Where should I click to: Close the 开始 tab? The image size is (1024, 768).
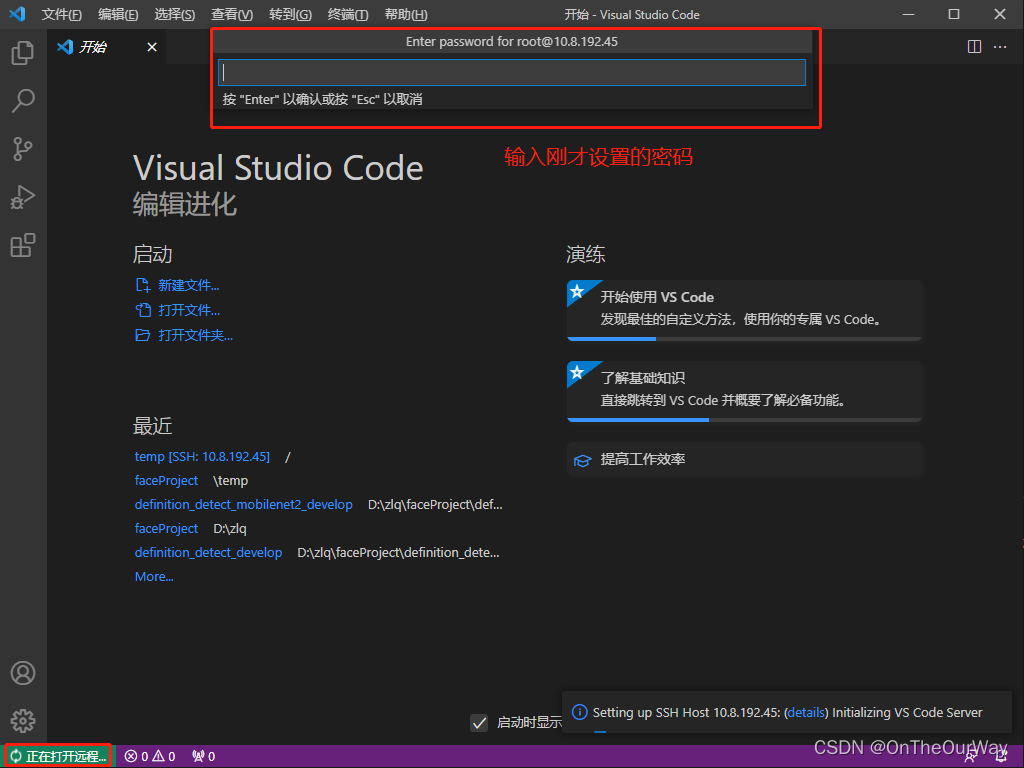pos(152,47)
